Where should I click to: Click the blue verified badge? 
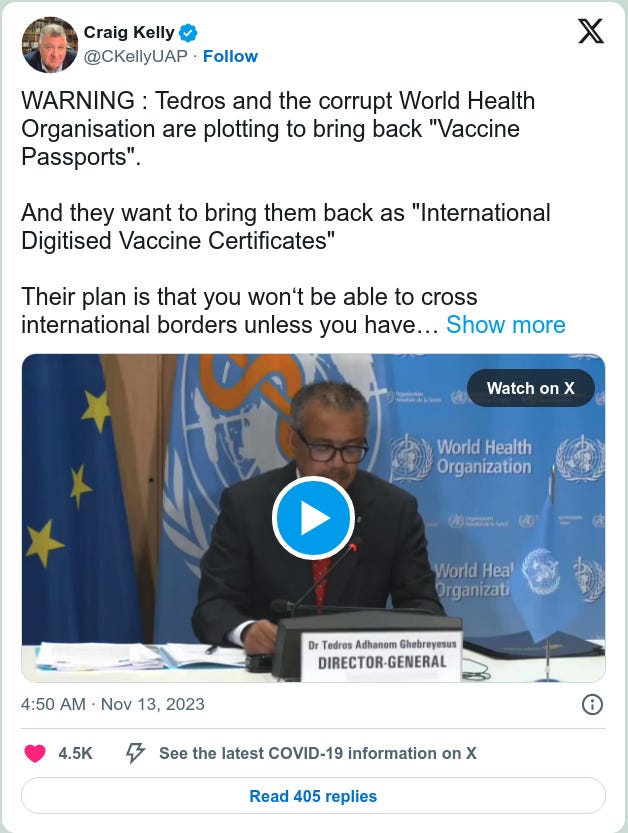pyautogui.click(x=188, y=33)
